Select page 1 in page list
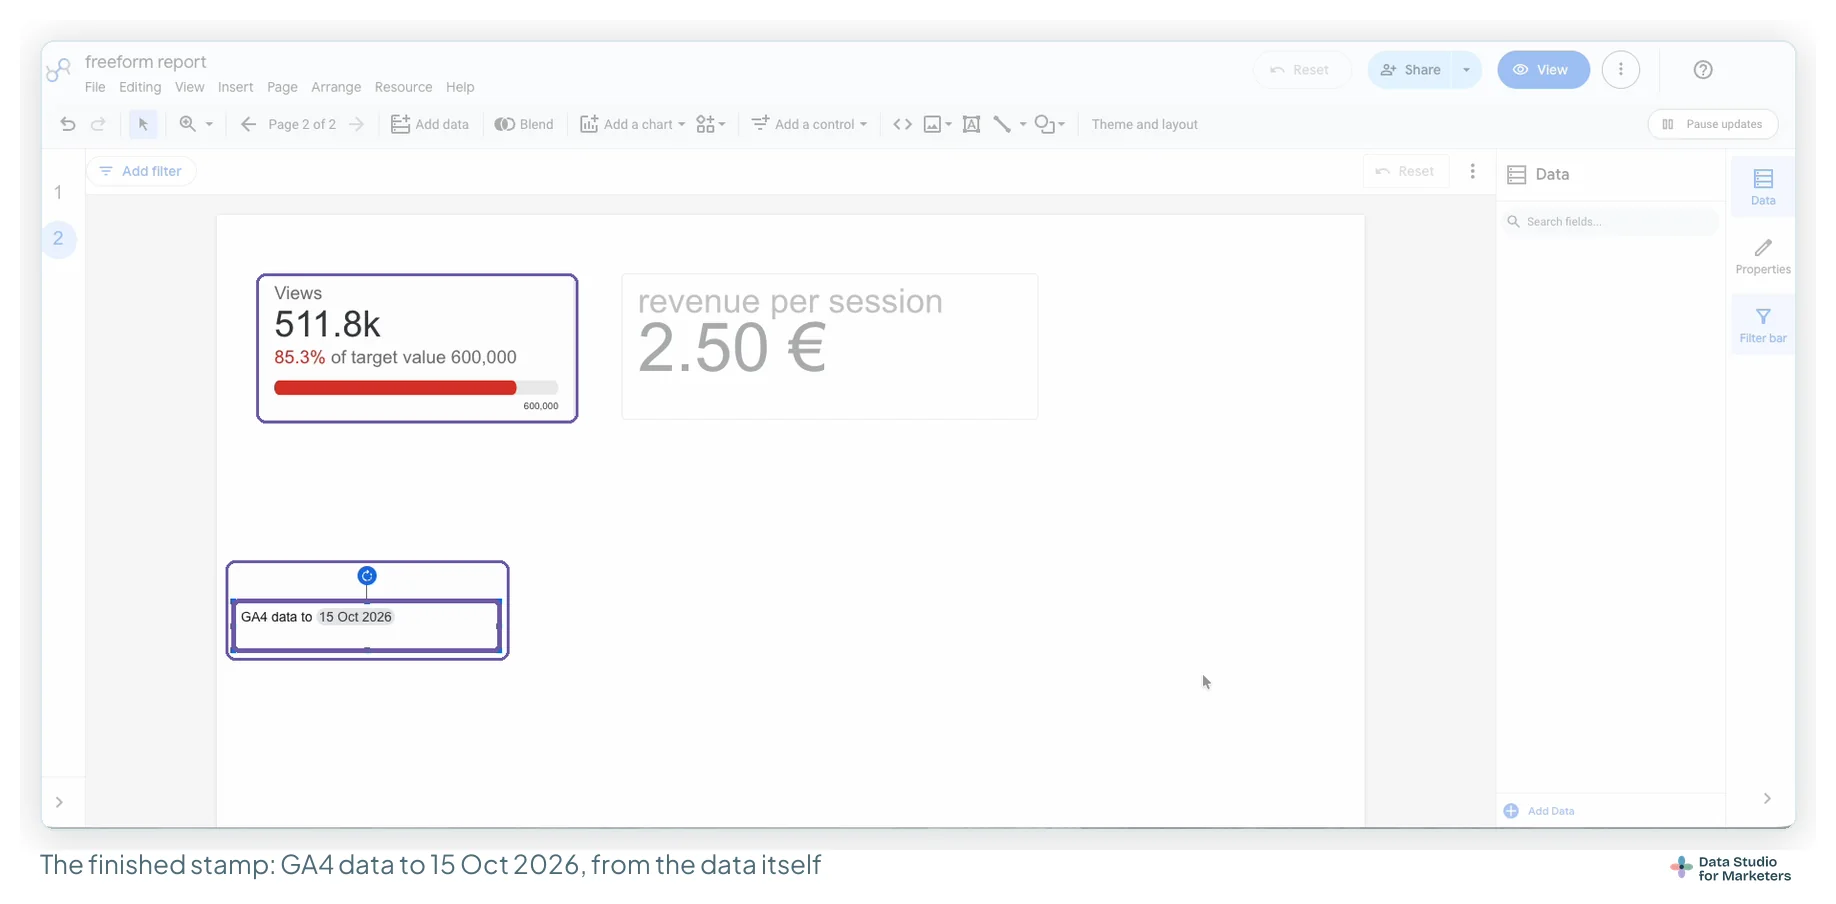This screenshot has width=1836, height=904. pos(58,192)
